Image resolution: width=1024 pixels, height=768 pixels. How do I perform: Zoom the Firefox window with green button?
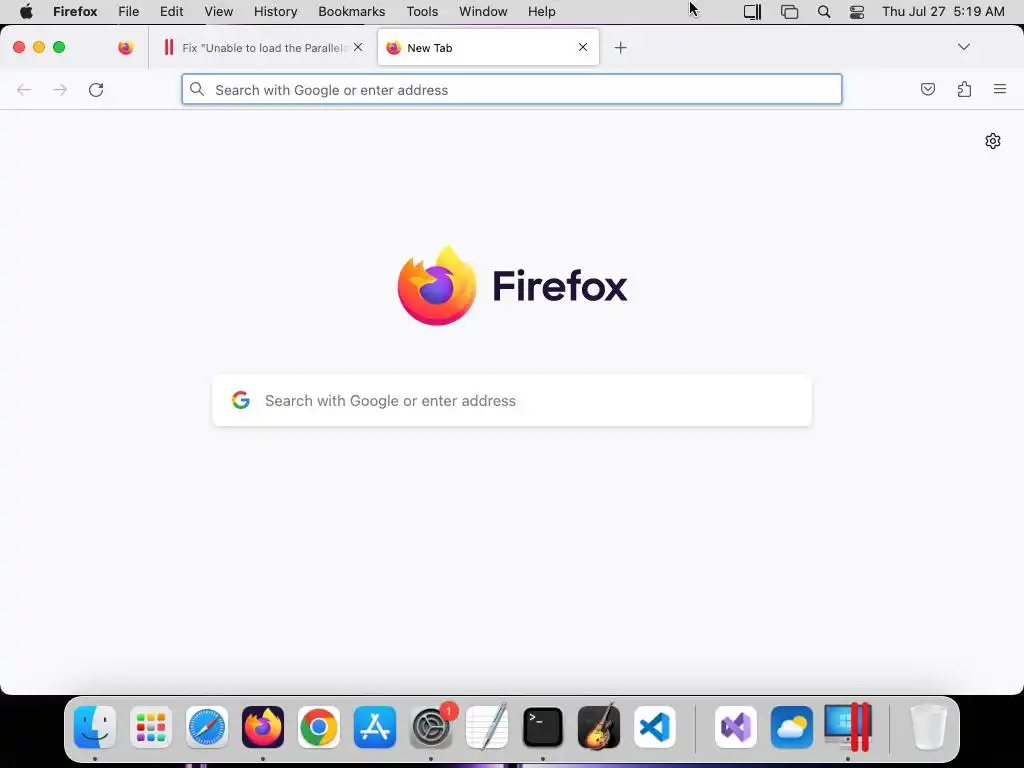pos(59,47)
